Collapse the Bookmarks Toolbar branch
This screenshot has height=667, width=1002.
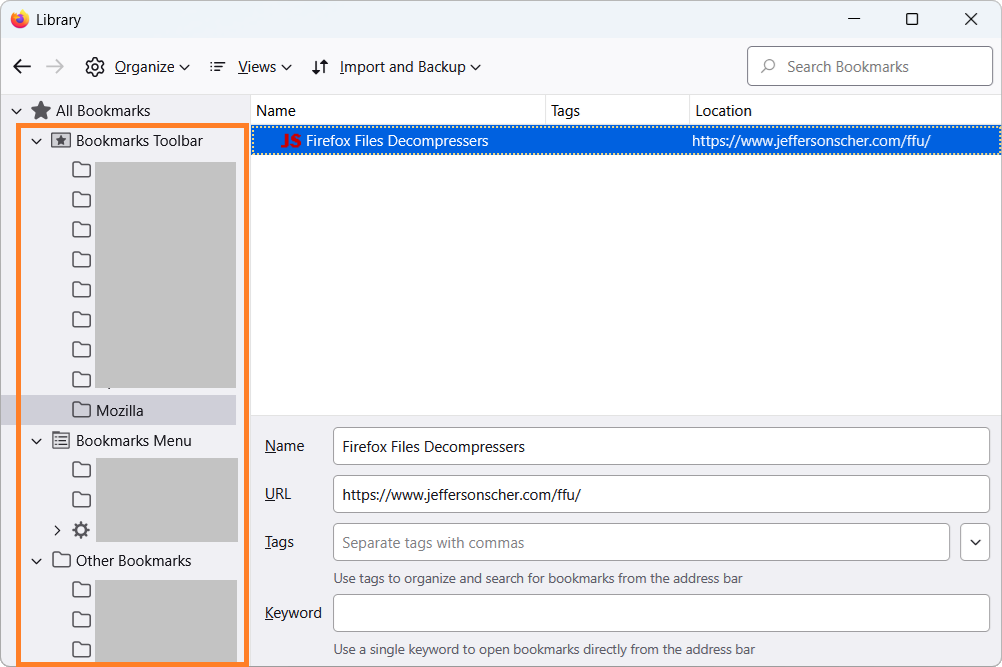point(37,141)
